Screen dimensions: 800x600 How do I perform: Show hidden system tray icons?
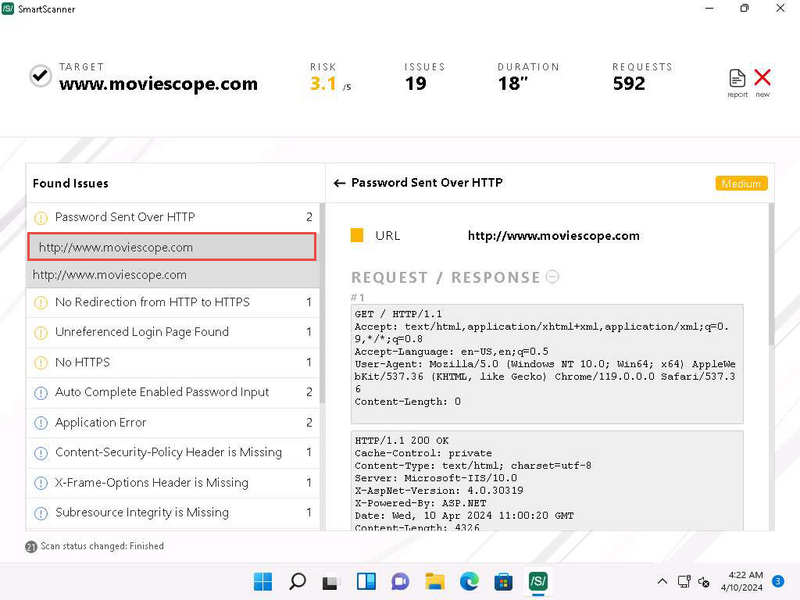[x=662, y=582]
